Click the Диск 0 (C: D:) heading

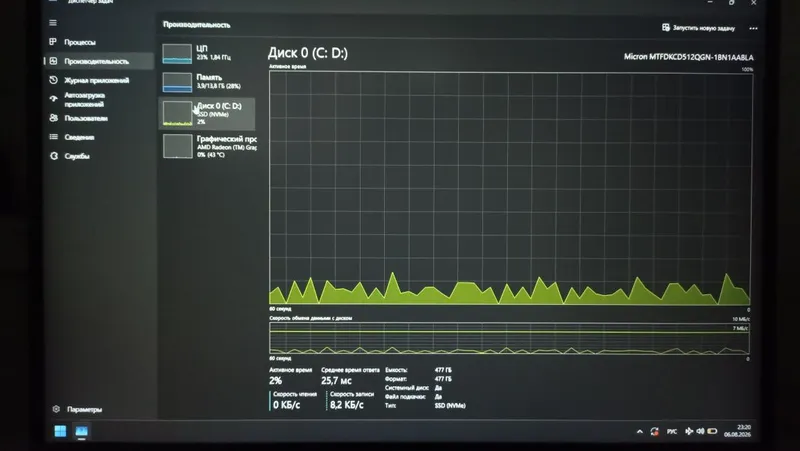pos(308,53)
